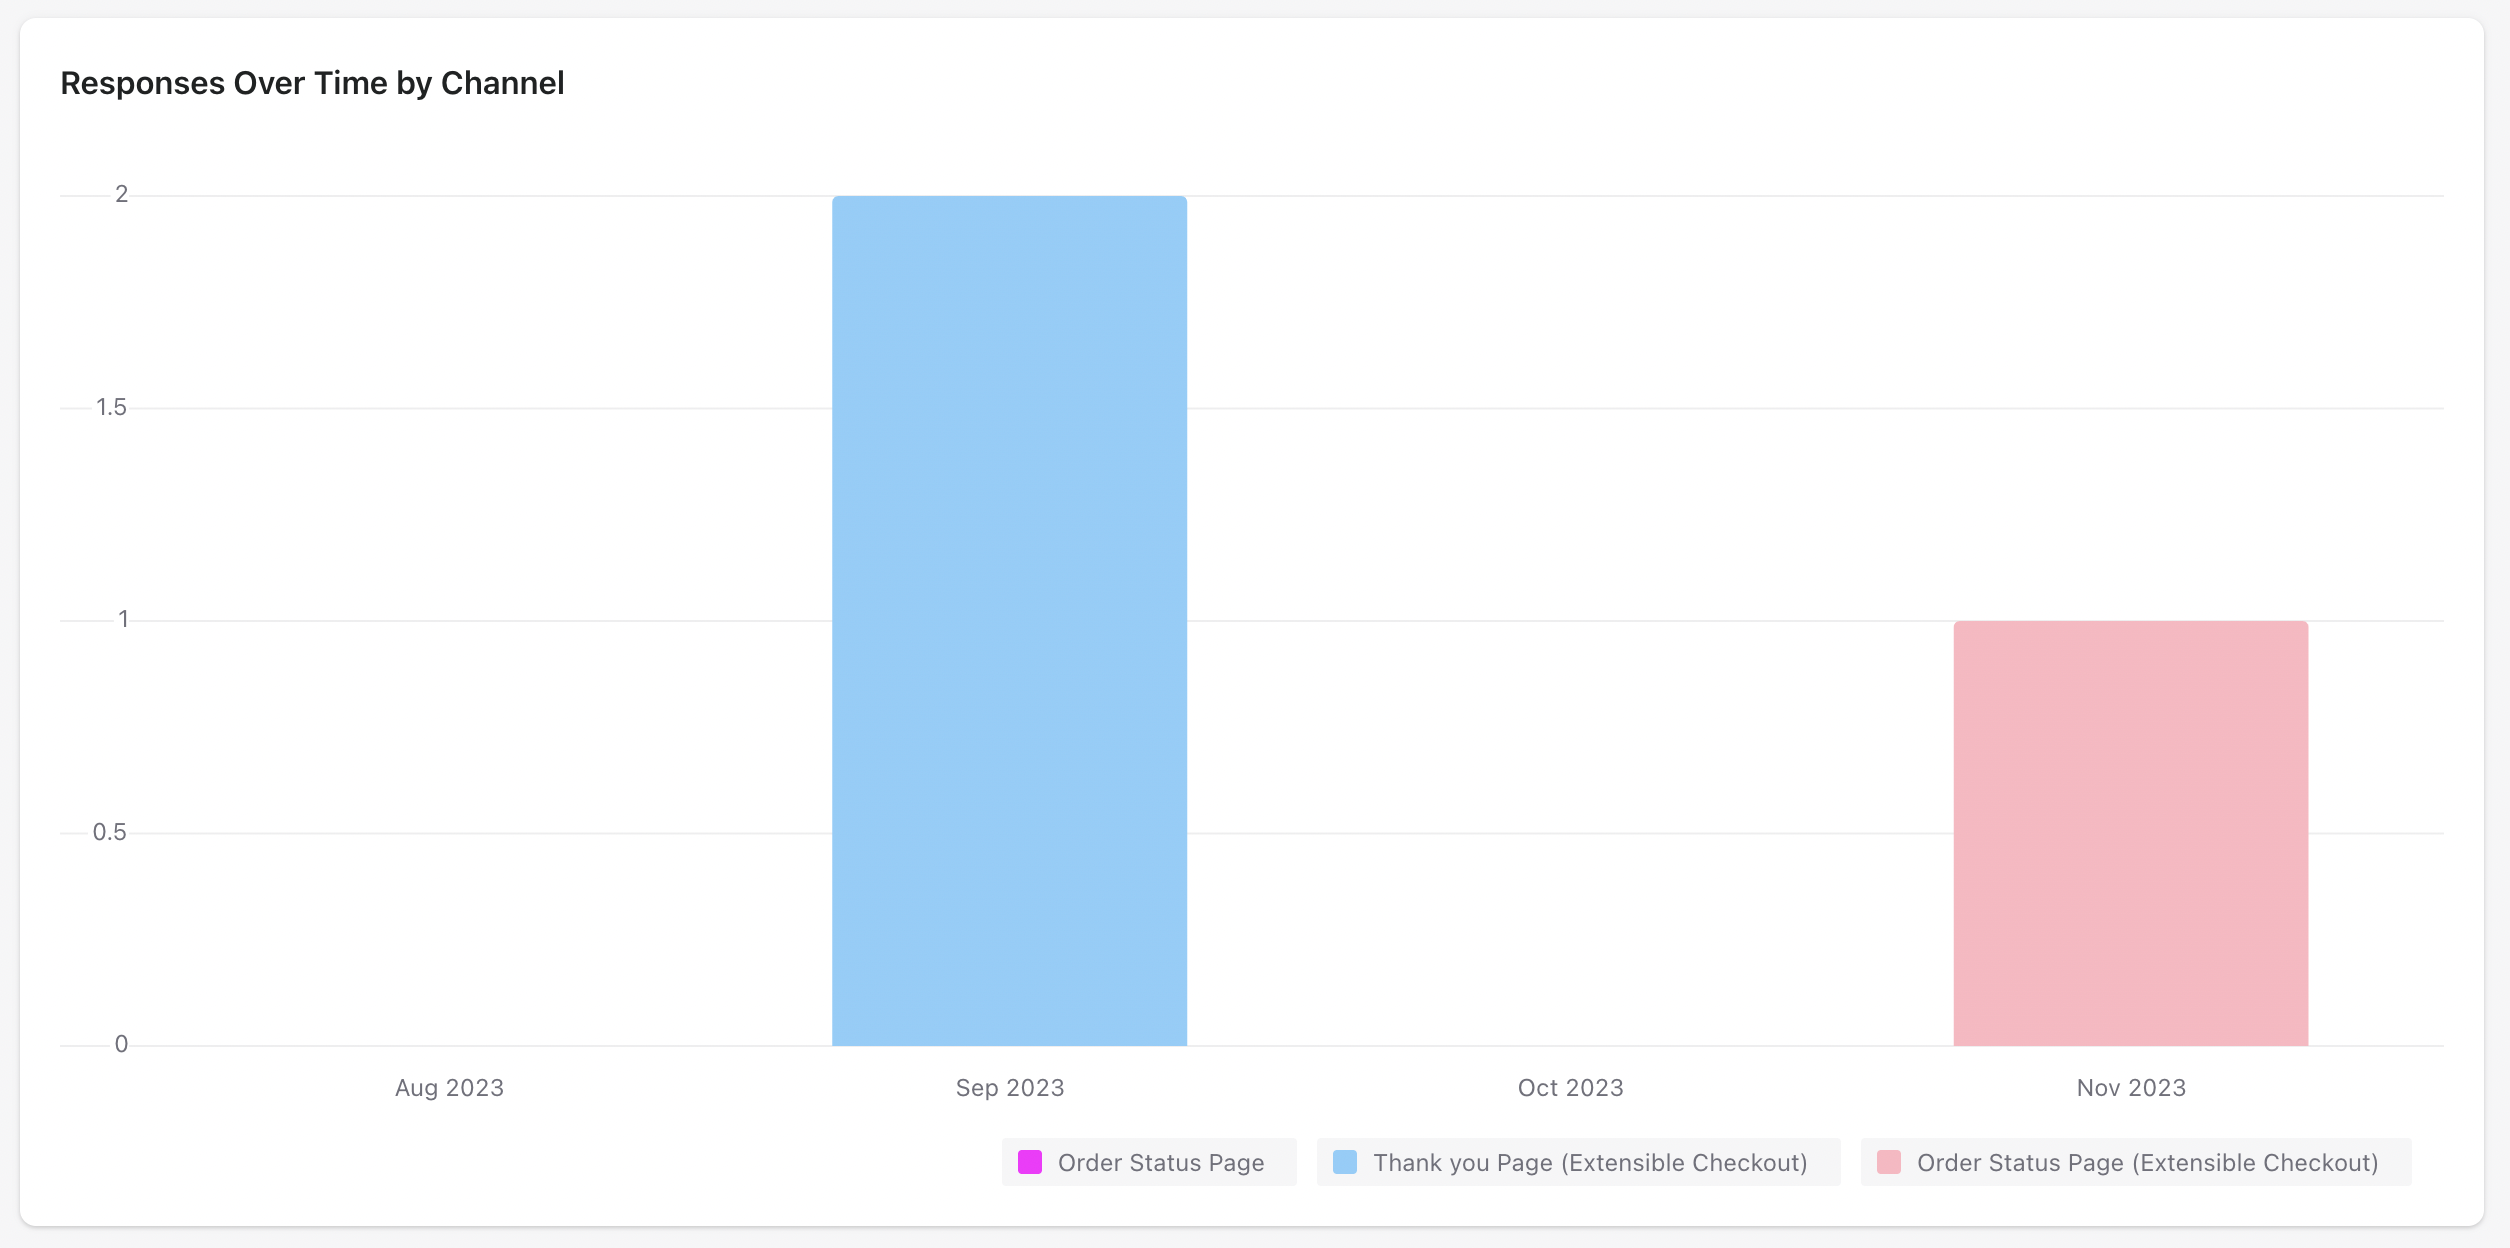Screen dimensions: 2510x1248
Task: Click the 0.5 horizontal gridline
Action: point(500,833)
